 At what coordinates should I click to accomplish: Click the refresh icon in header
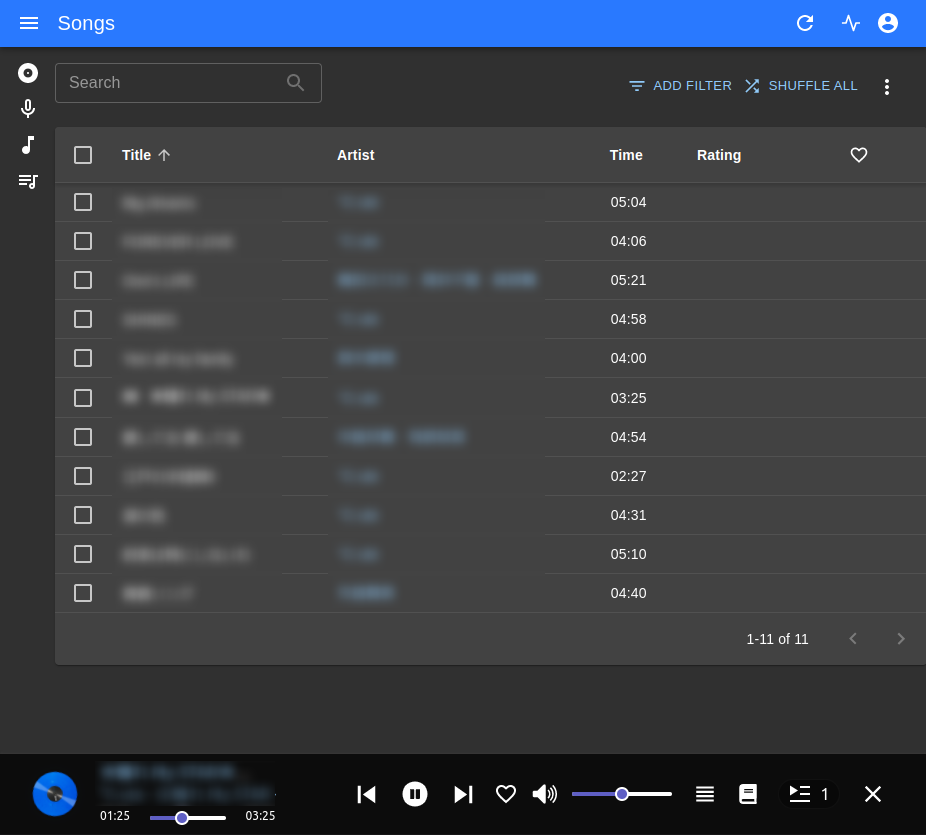pos(805,23)
